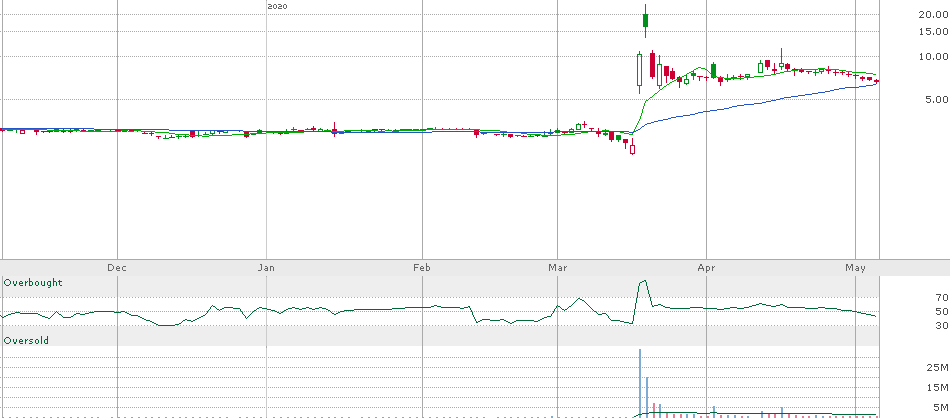Viewport: 950px width, 418px height.
Task: Click the 5.00 price axis label
Action: (x=936, y=99)
